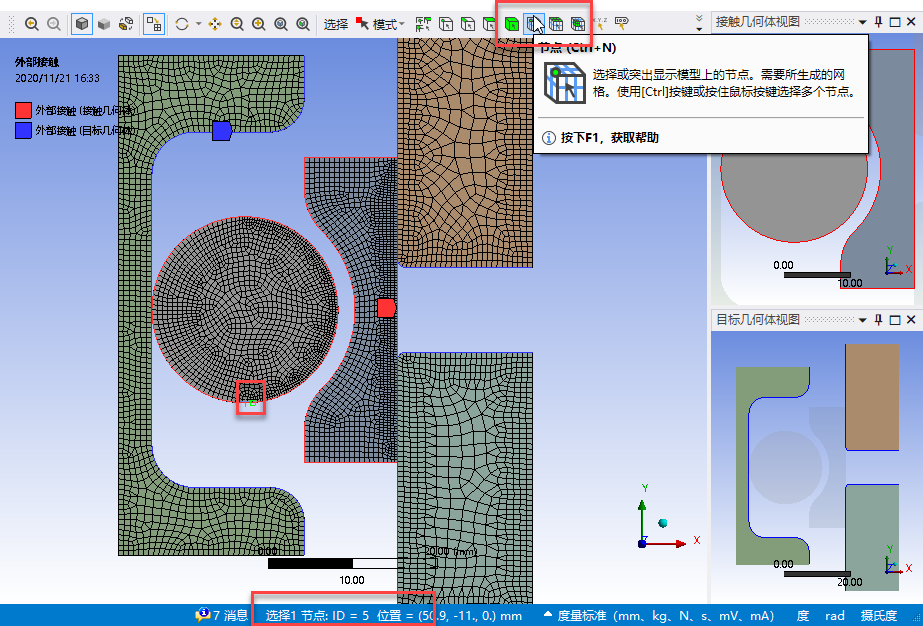Click the blue target tag on the mesh

tap(221, 131)
